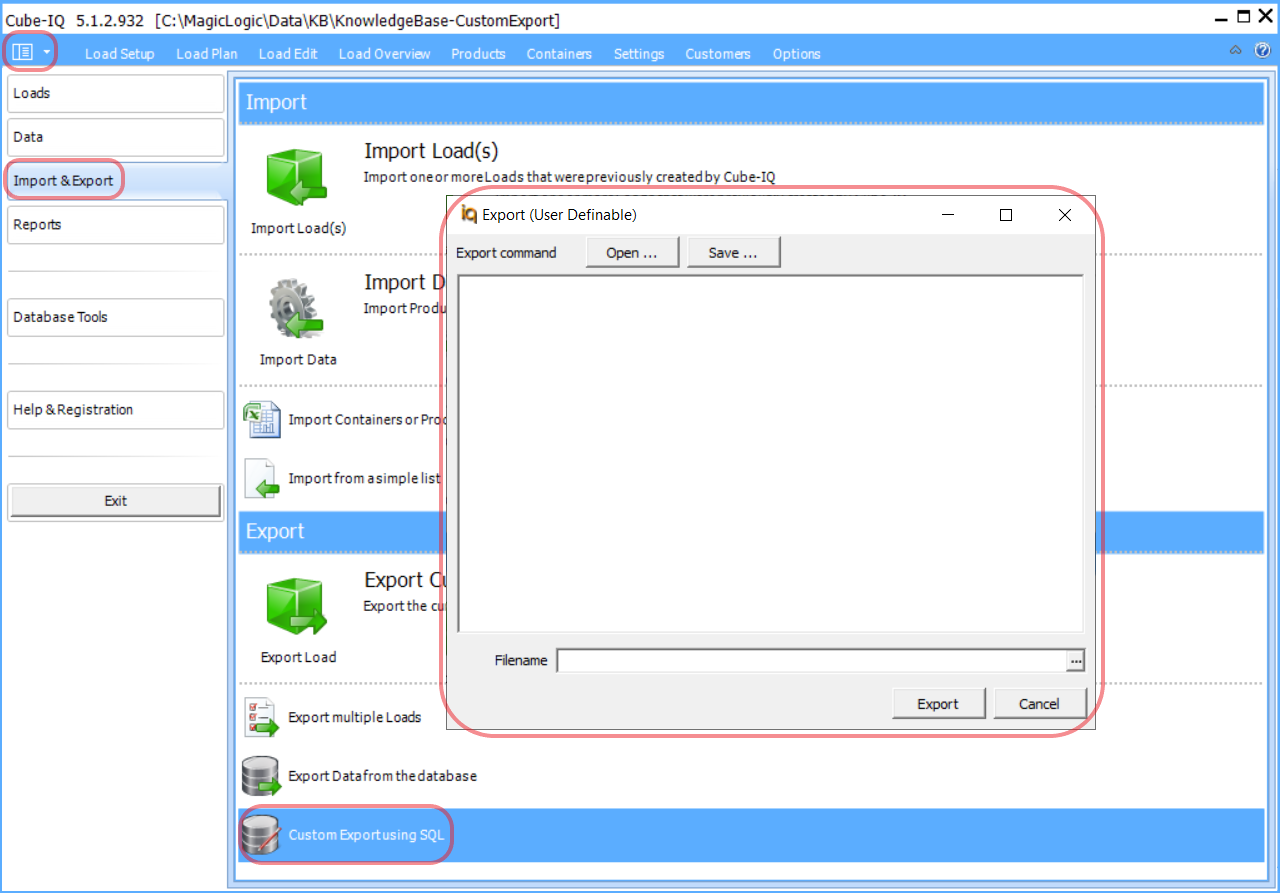Open the Options menu
The image size is (1280, 893).
pyautogui.click(x=796, y=54)
